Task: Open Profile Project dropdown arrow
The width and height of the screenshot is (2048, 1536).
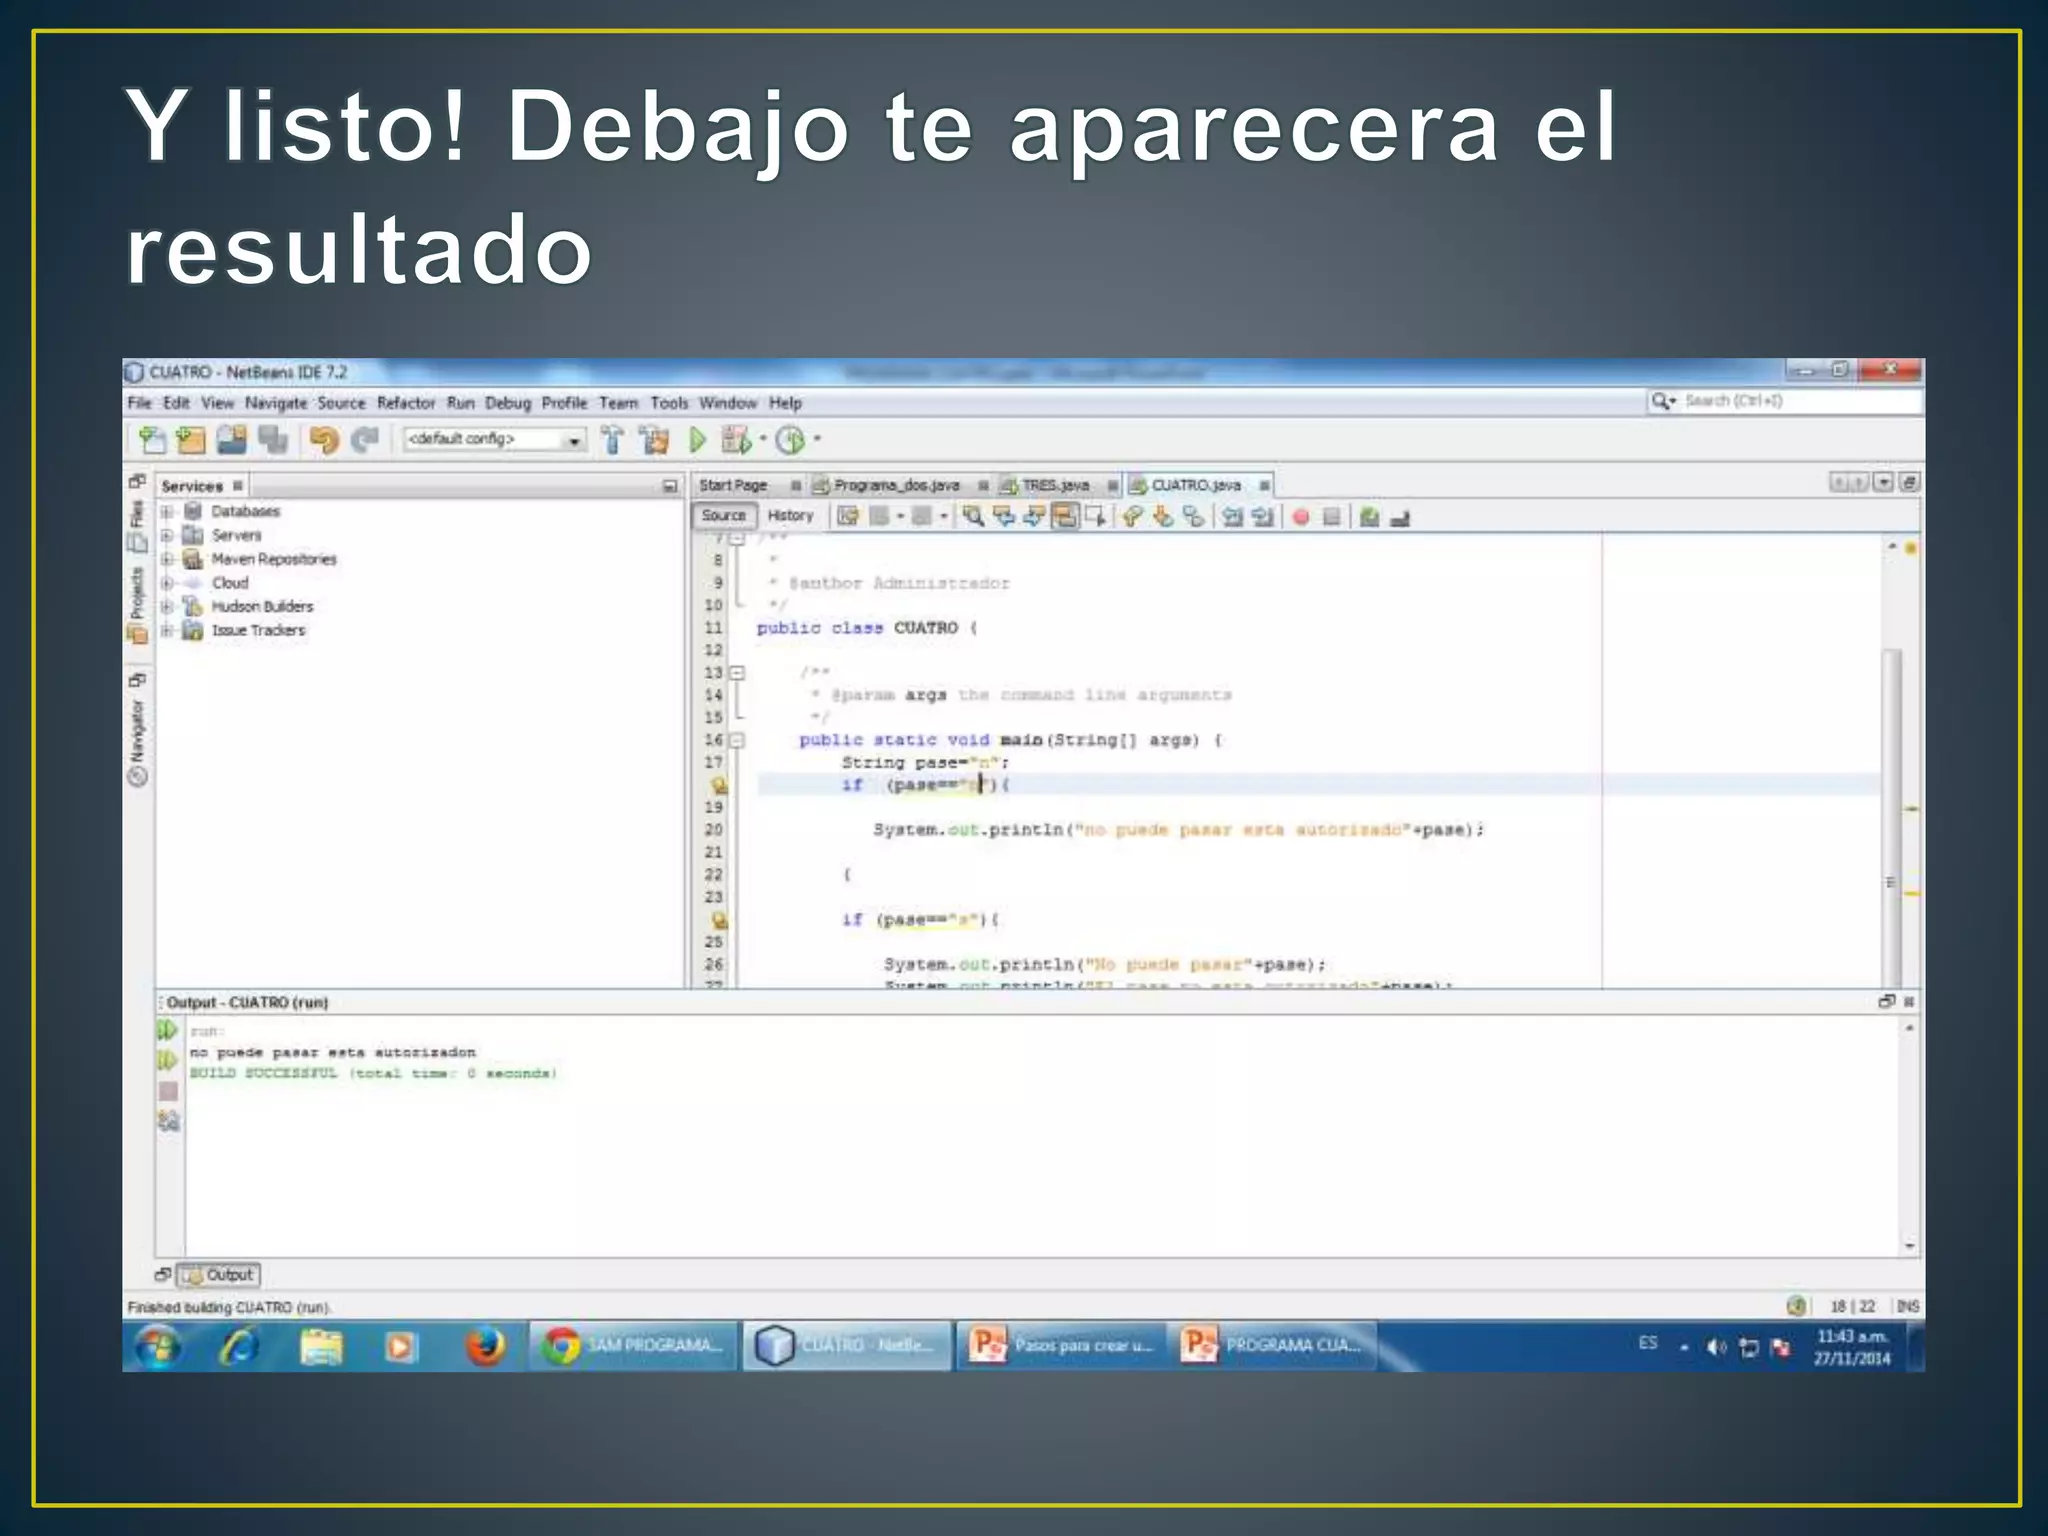Action: pyautogui.click(x=817, y=439)
